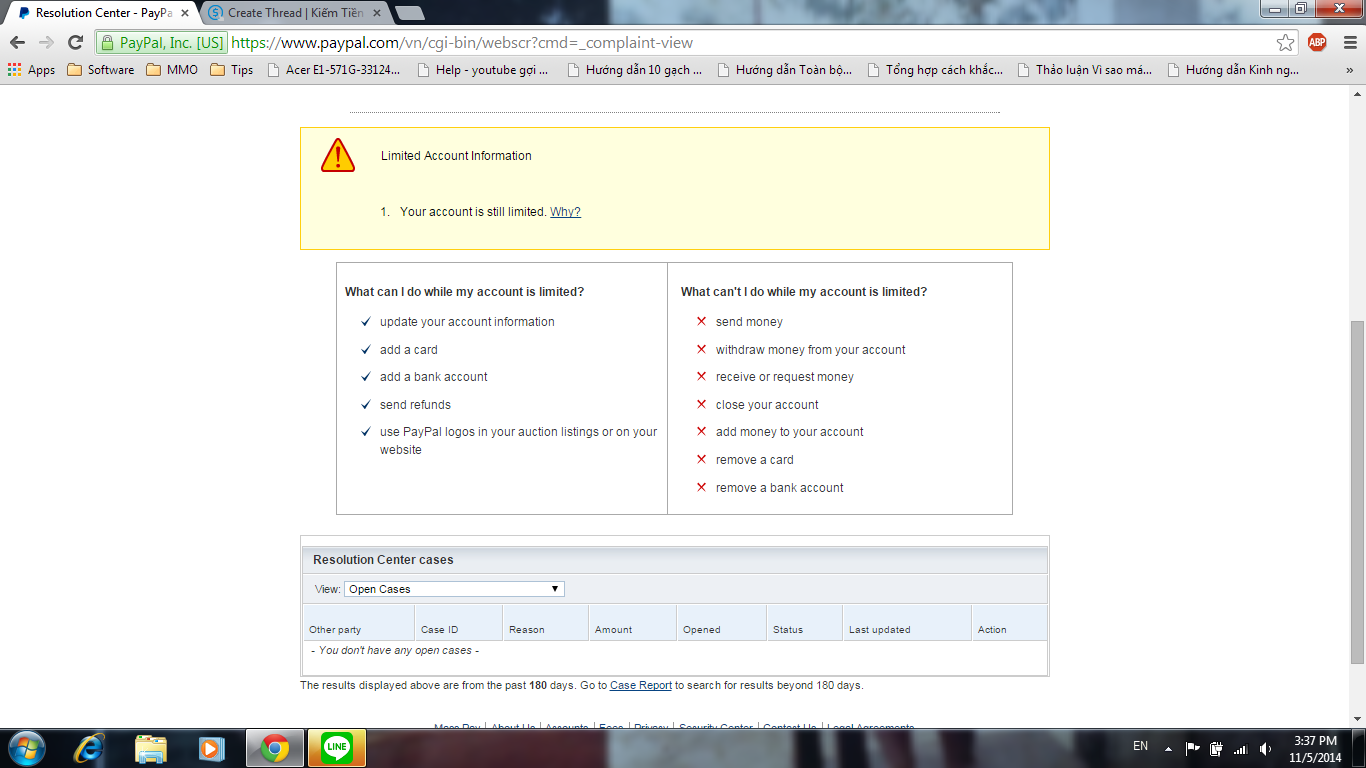The height and width of the screenshot is (768, 1366).
Task: Open the Tổng hợp cách khắc bookmark
Action: pyautogui.click(x=934, y=70)
